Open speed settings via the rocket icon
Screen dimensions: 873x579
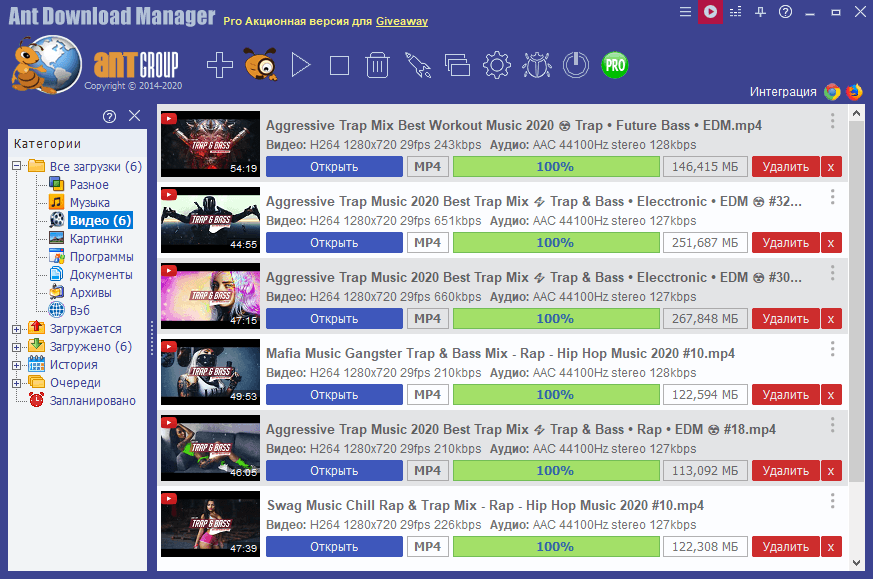click(x=417, y=65)
